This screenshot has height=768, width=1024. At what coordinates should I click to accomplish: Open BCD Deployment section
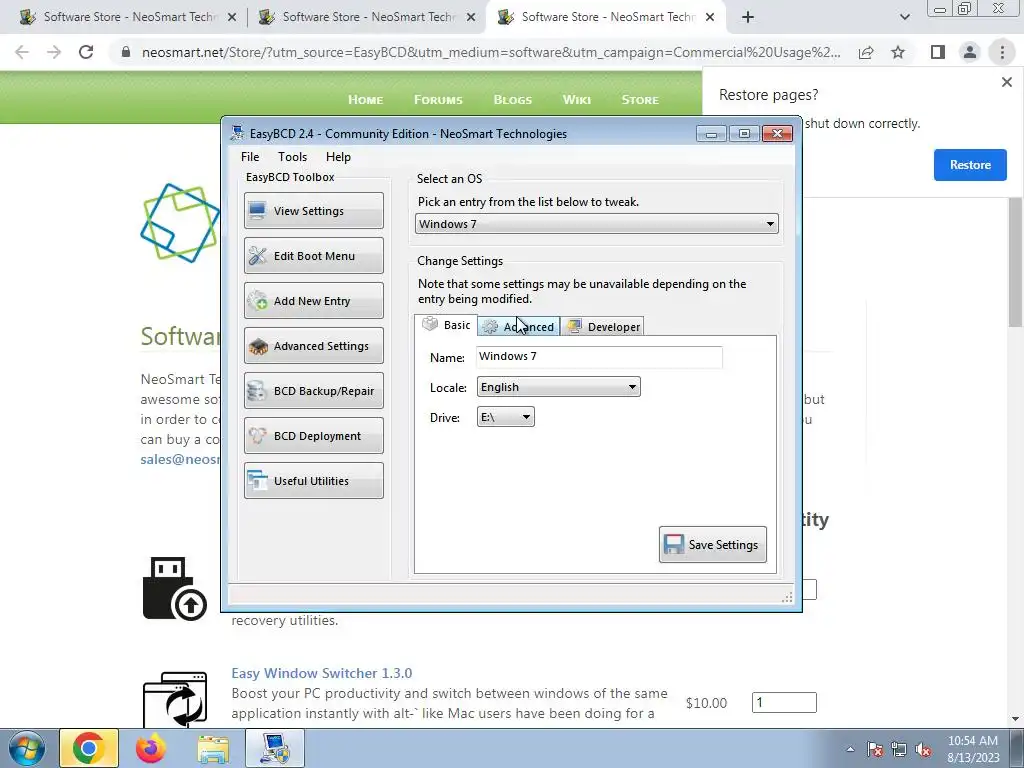[x=313, y=436]
